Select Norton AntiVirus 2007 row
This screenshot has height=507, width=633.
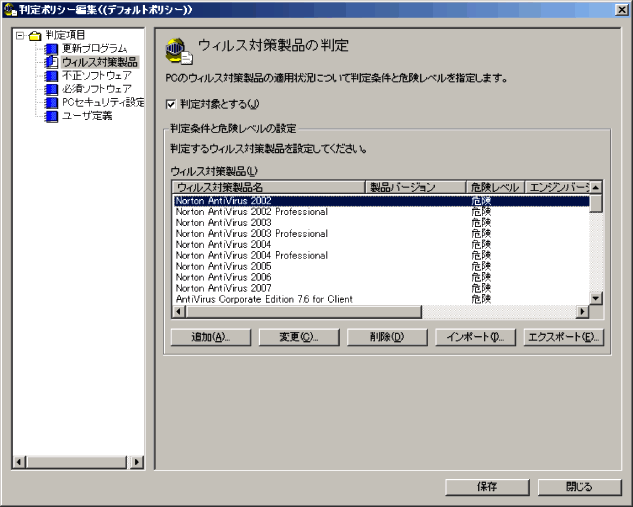click(x=381, y=288)
